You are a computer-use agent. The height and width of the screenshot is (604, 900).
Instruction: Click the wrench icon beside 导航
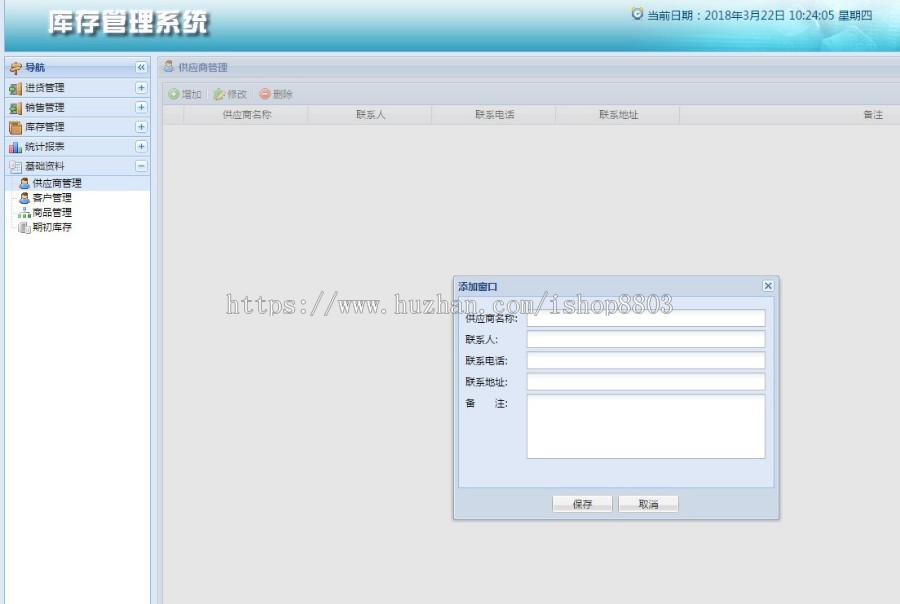tap(13, 67)
